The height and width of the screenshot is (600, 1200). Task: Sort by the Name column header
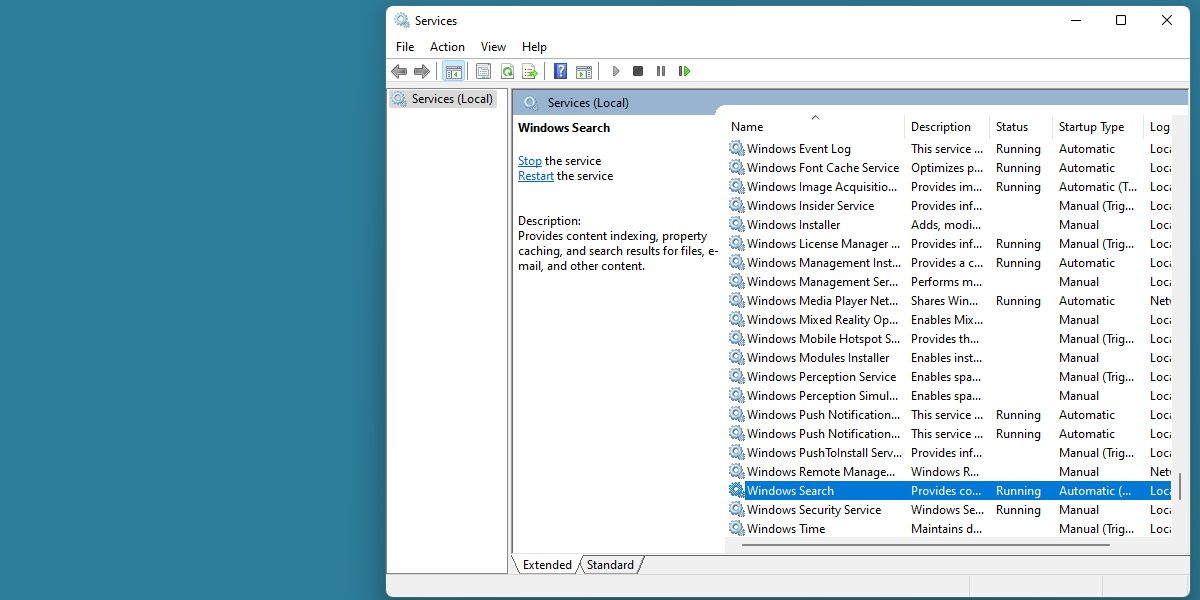tap(815, 127)
